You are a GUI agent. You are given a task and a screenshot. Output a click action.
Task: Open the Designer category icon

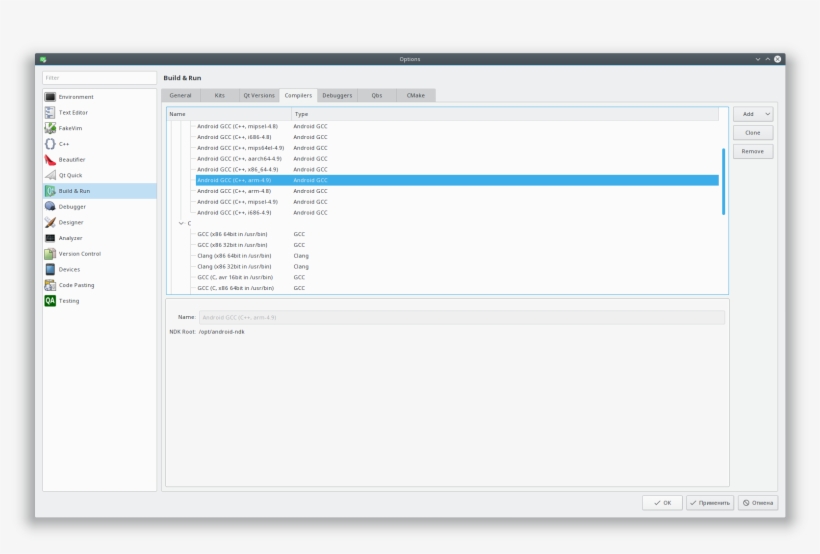click(50, 222)
